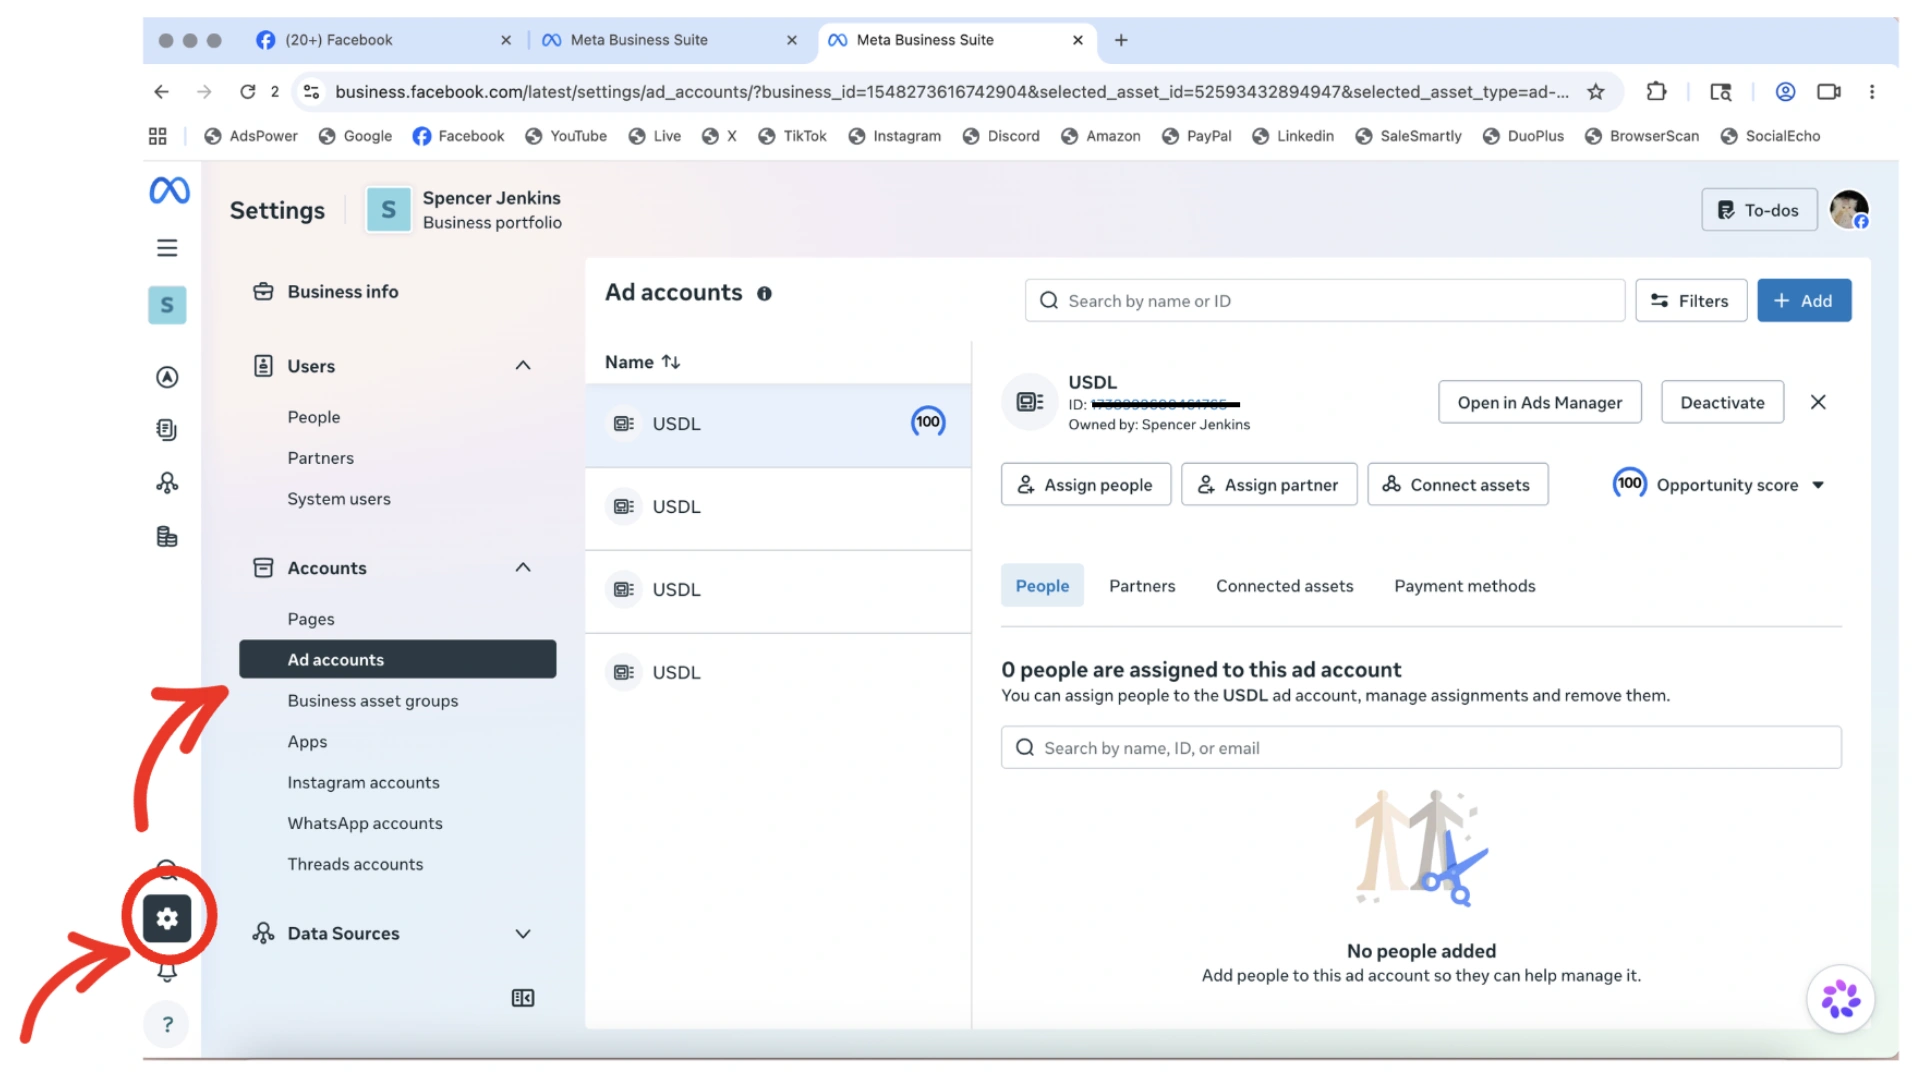Select the S business portfolio icon in rail

click(x=167, y=305)
